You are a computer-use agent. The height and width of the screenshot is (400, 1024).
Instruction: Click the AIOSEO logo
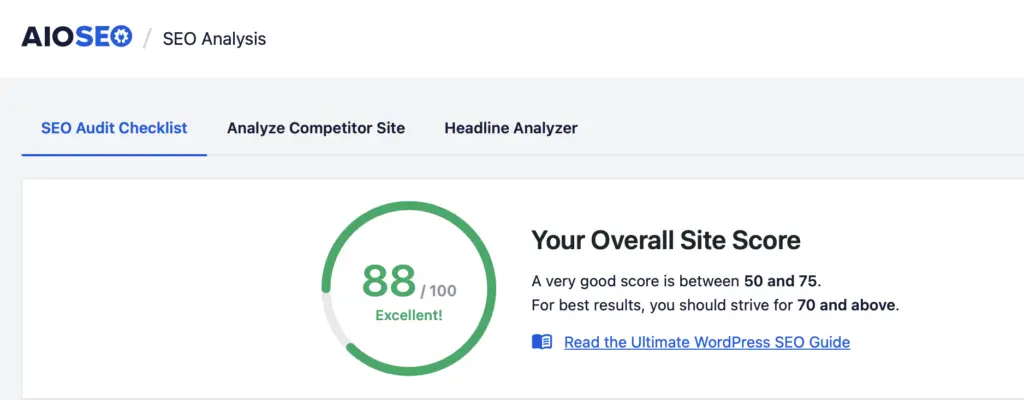(76, 38)
